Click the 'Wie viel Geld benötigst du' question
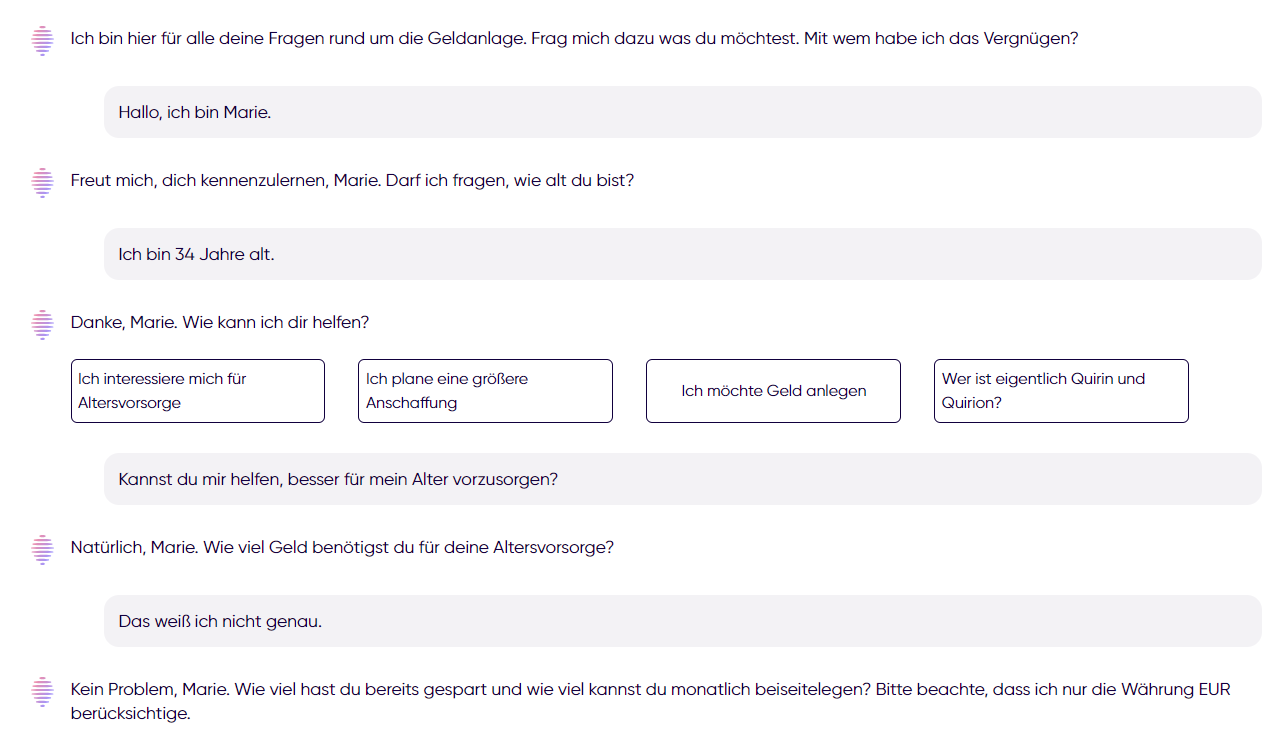 coord(342,548)
